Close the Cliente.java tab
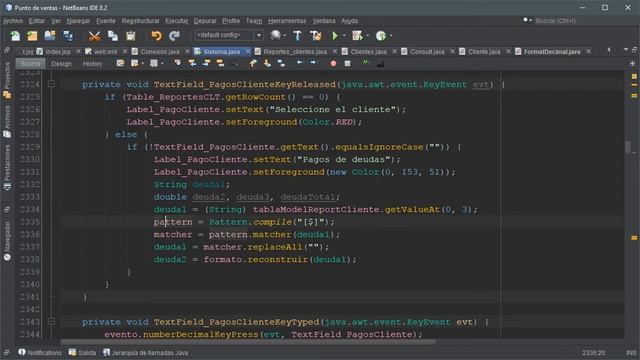 click(508, 51)
